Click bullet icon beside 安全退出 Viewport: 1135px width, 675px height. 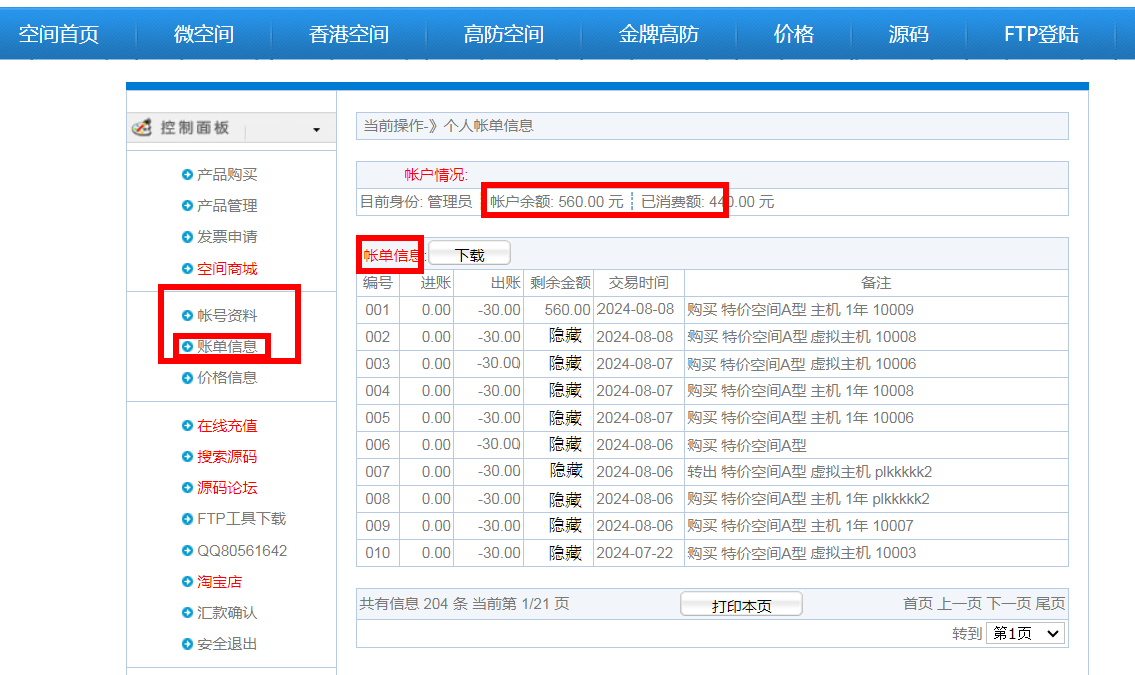click(x=187, y=644)
